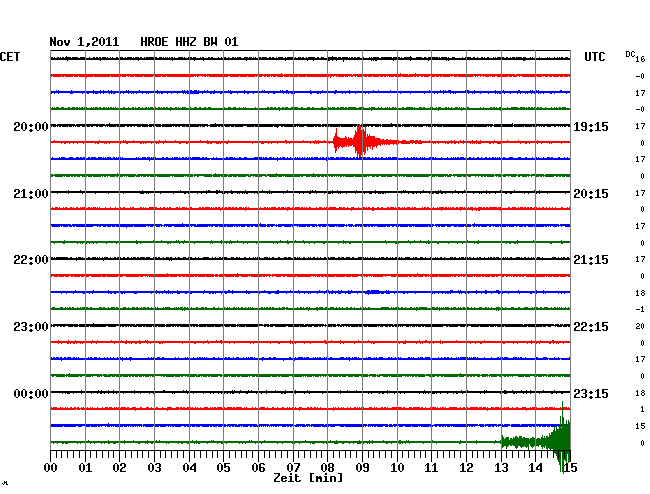Click the minute axis label '04'
Screen dimensions: 650x494
[189, 467]
